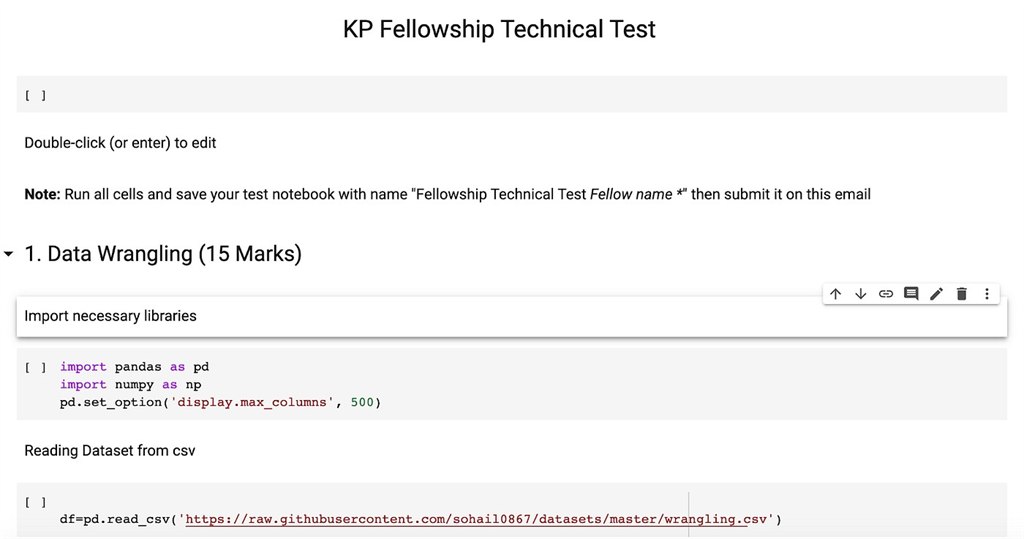The image size is (1024, 539).
Task: Click 'Double-click (or enter) to edit' cell
Action: point(120,143)
